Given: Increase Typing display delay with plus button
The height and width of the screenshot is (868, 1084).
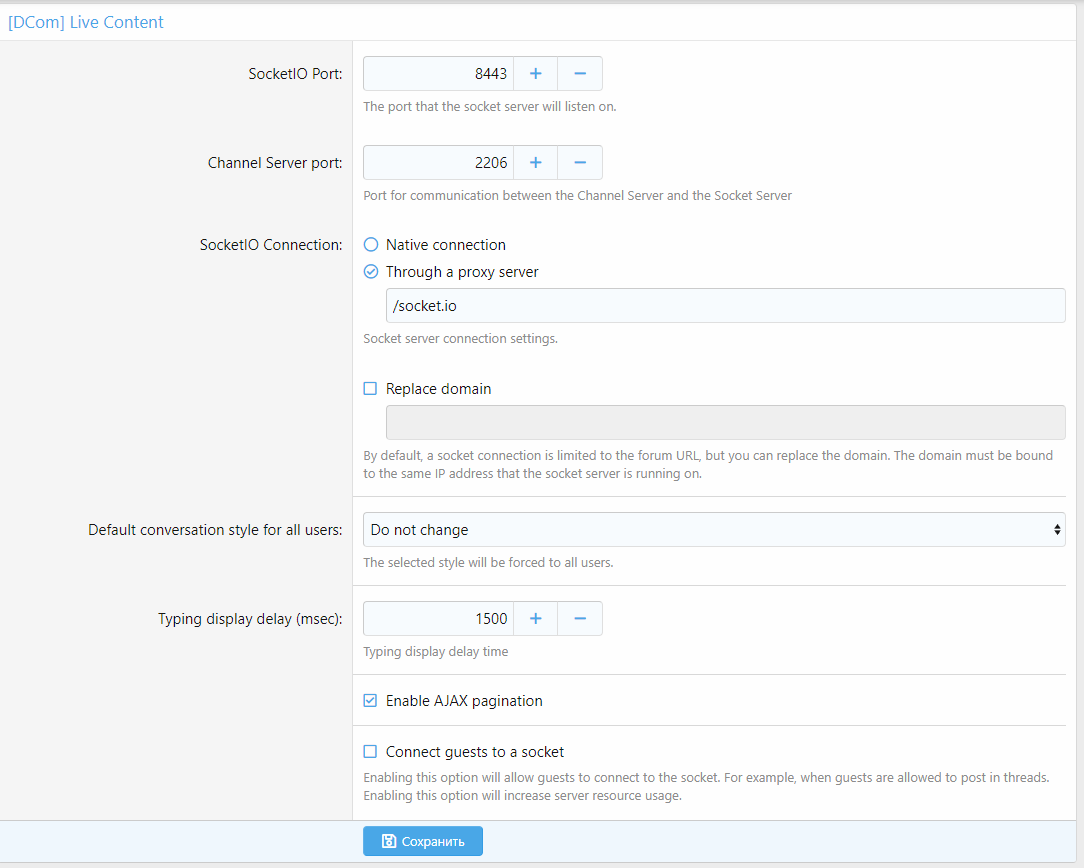Looking at the screenshot, I should click(535, 619).
